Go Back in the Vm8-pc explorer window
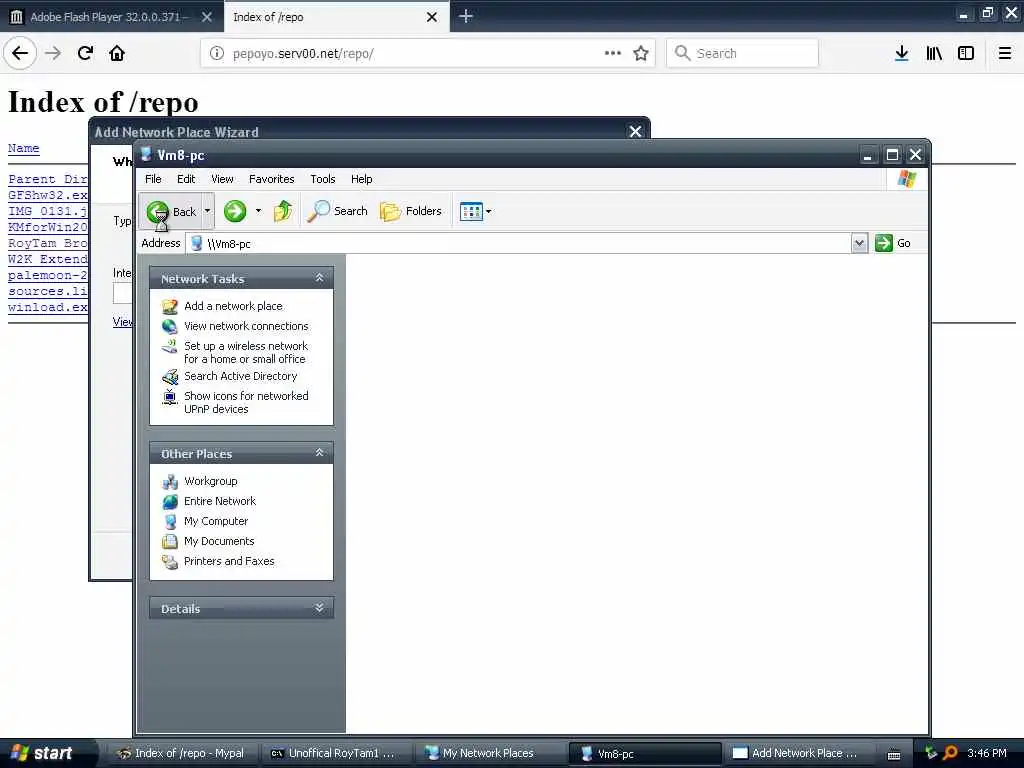 point(170,211)
